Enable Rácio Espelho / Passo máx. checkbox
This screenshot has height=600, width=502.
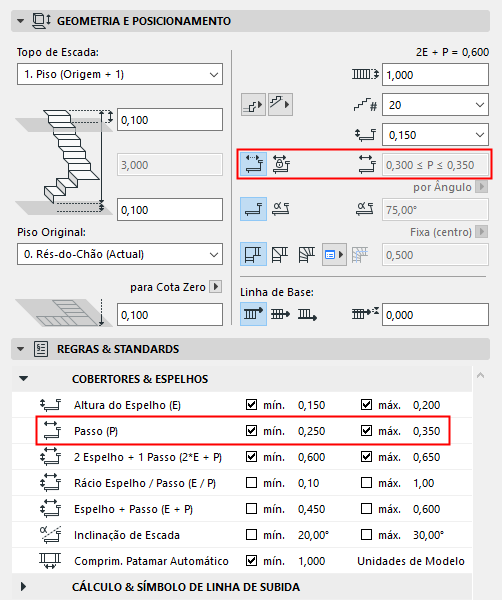[367, 483]
